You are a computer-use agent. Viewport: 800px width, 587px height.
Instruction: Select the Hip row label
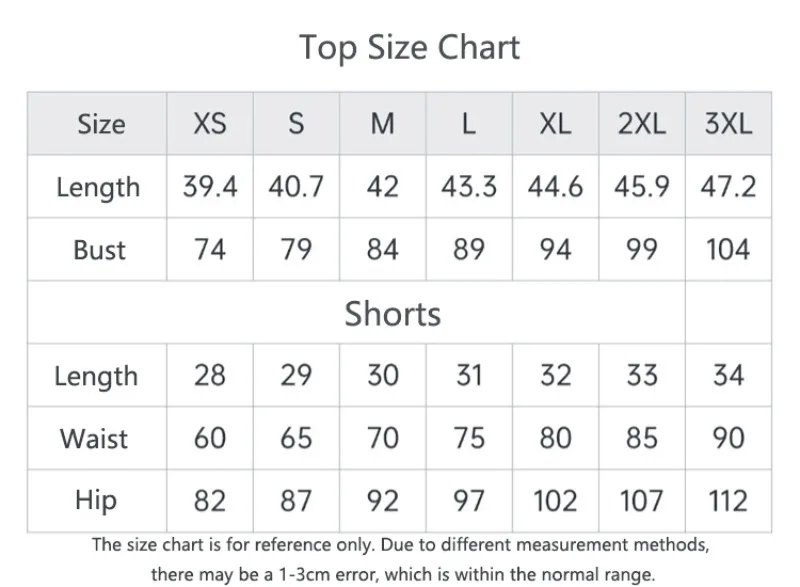pos(96,501)
